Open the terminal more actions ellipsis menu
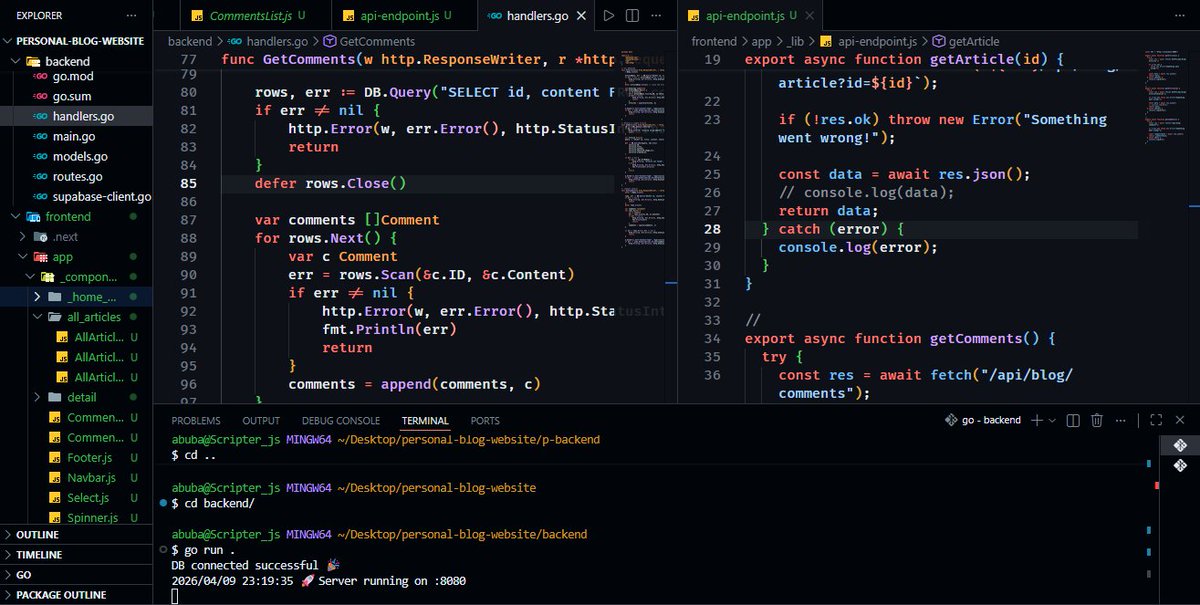 pyautogui.click(x=1120, y=420)
